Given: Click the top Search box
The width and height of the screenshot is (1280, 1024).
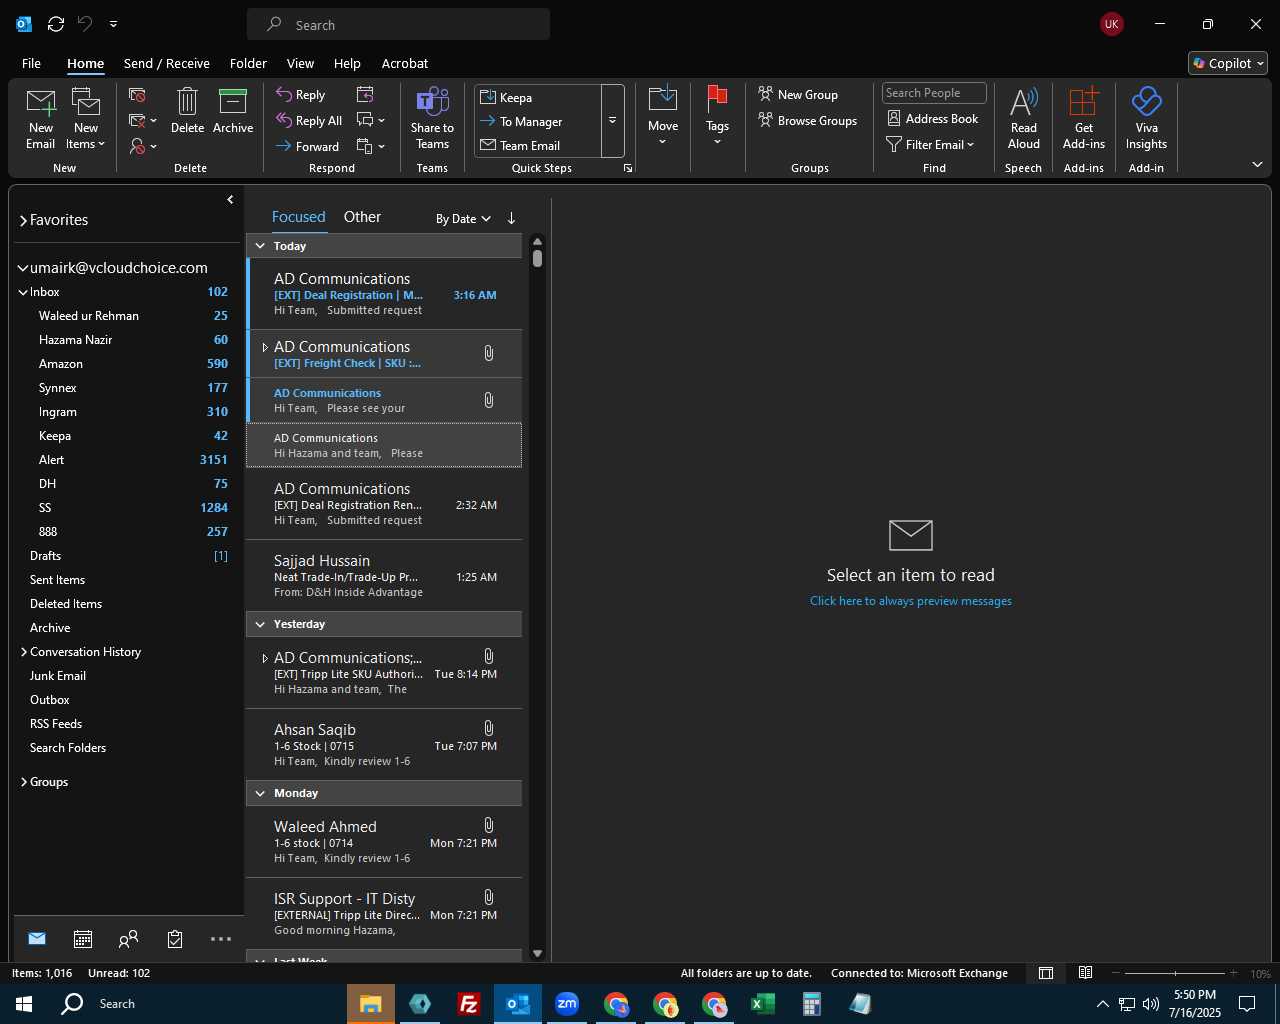Looking at the screenshot, I should pyautogui.click(x=398, y=25).
